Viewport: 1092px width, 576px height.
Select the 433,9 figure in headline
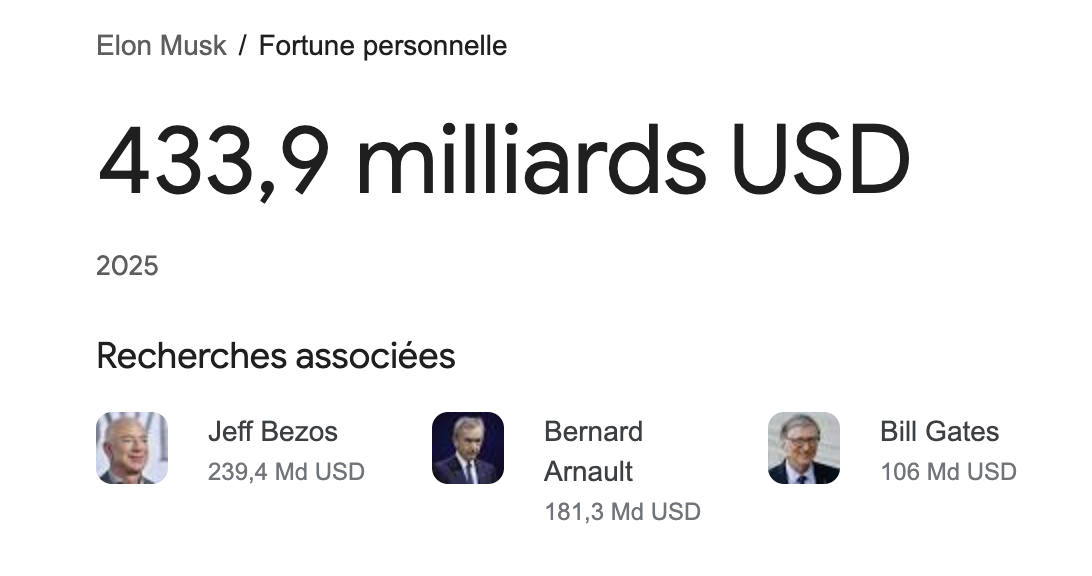coord(214,162)
